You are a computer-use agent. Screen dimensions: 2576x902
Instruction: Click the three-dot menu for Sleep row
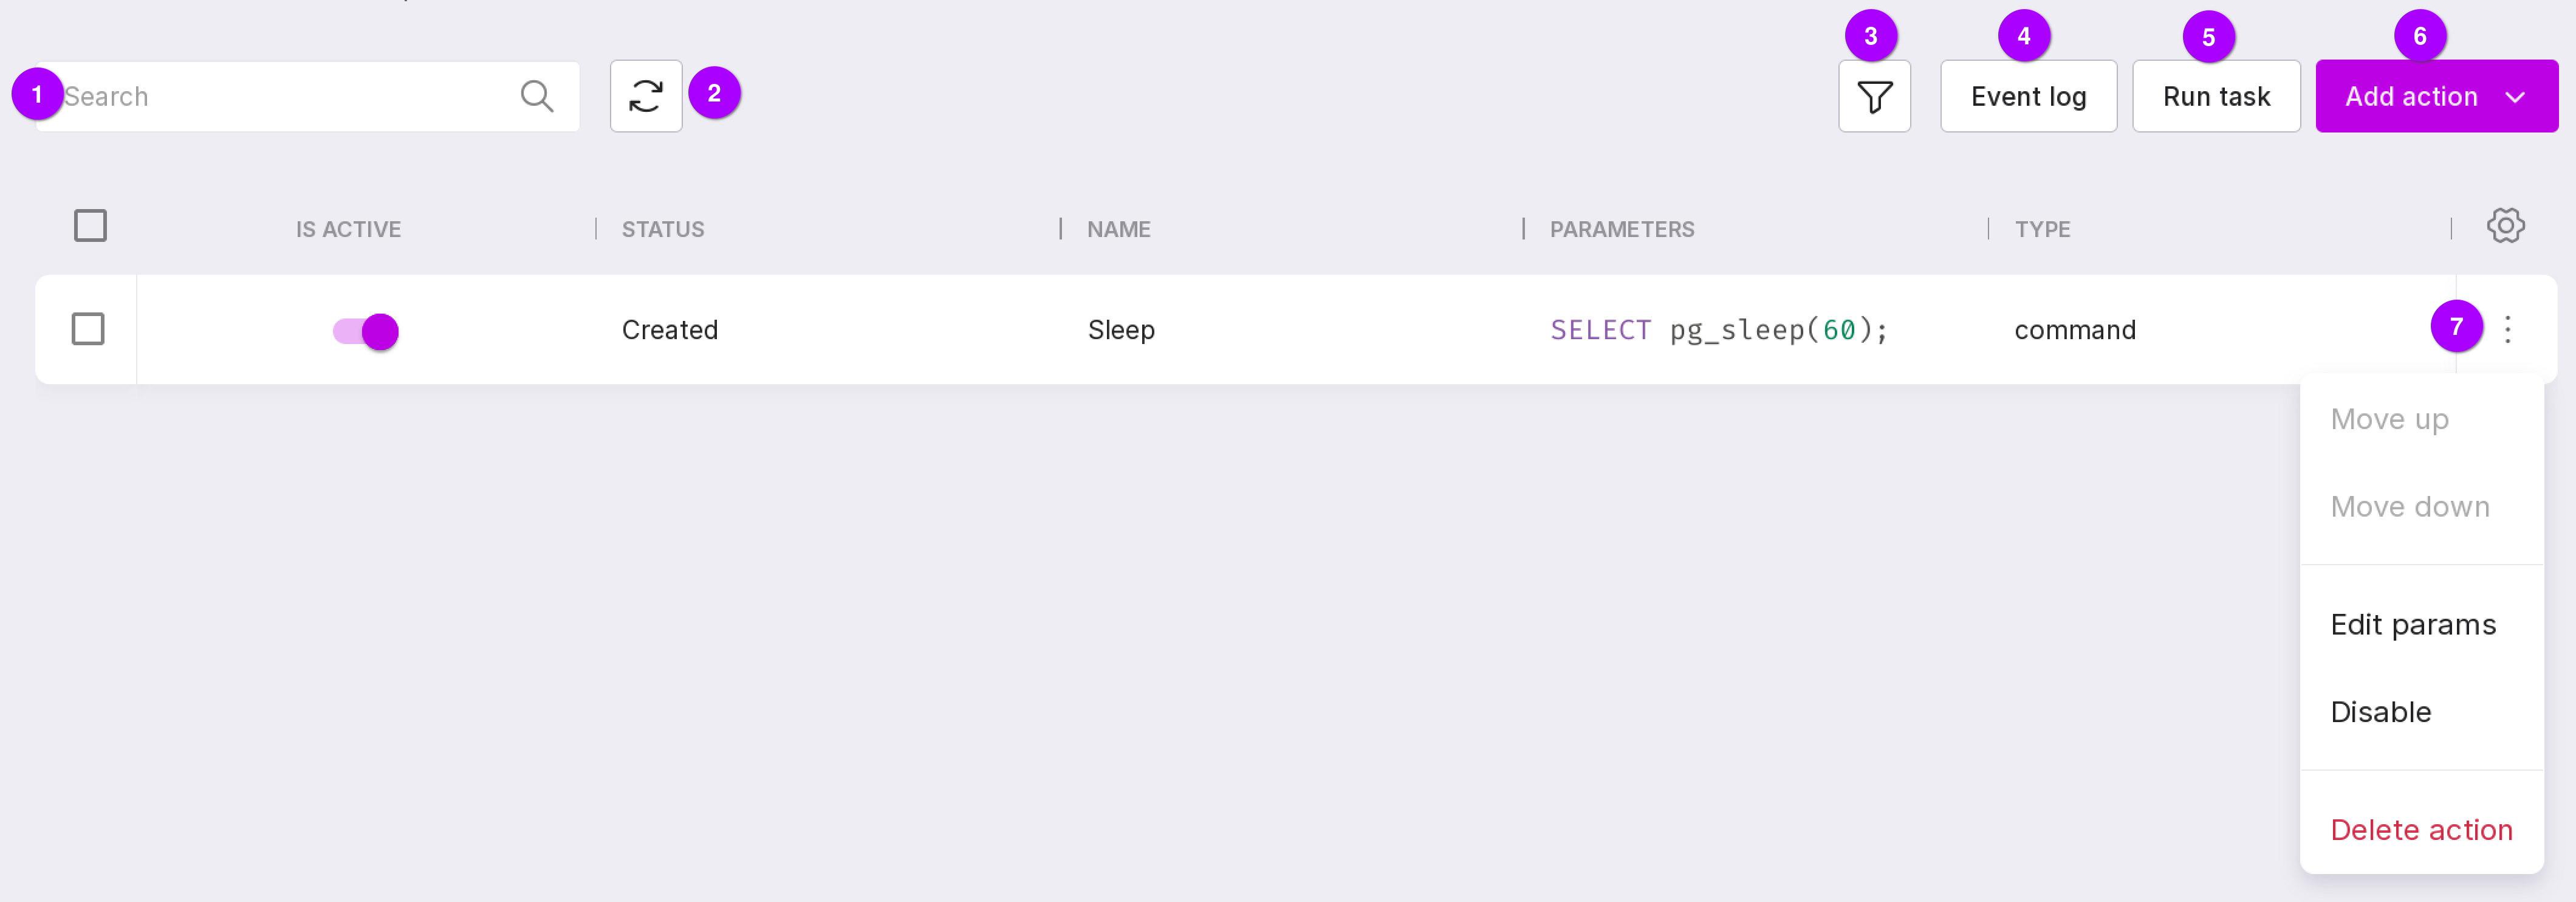(2507, 329)
